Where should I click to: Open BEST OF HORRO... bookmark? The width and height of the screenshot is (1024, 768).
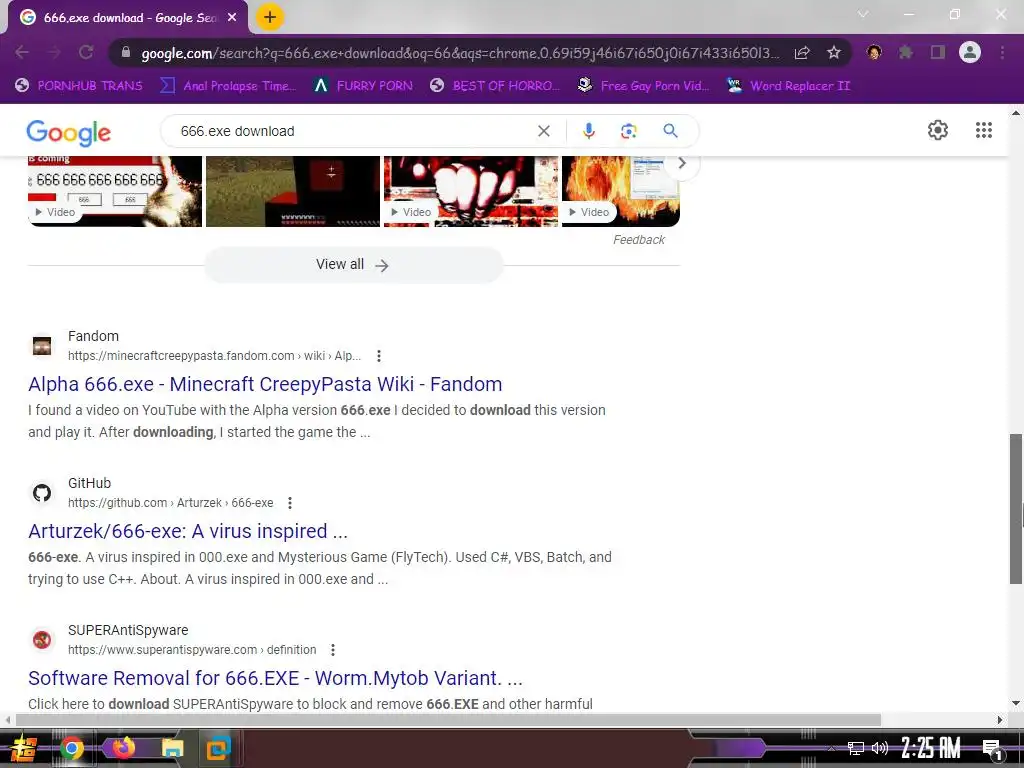[x=495, y=86]
